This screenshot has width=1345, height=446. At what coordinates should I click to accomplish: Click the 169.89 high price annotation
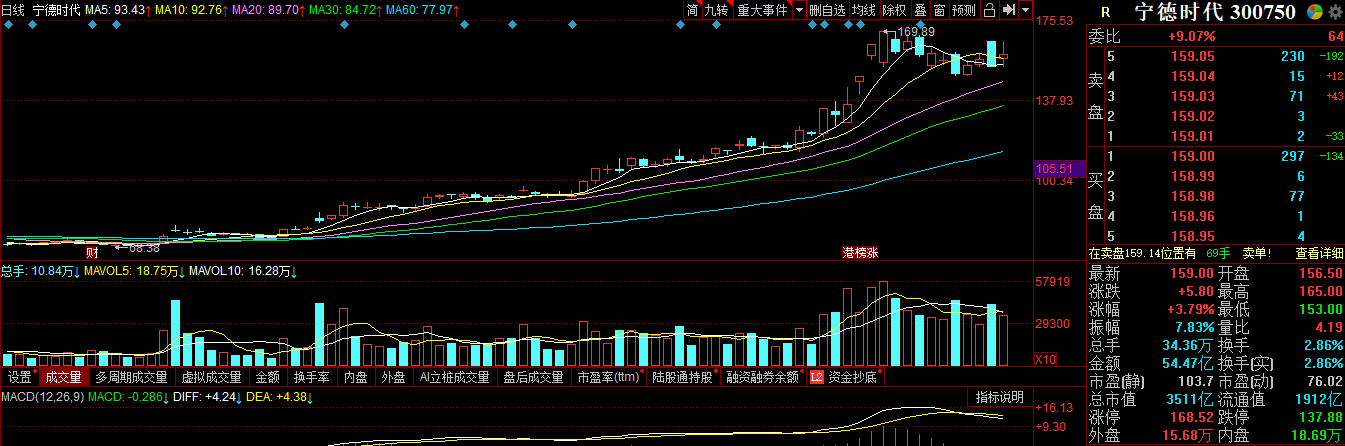point(915,33)
